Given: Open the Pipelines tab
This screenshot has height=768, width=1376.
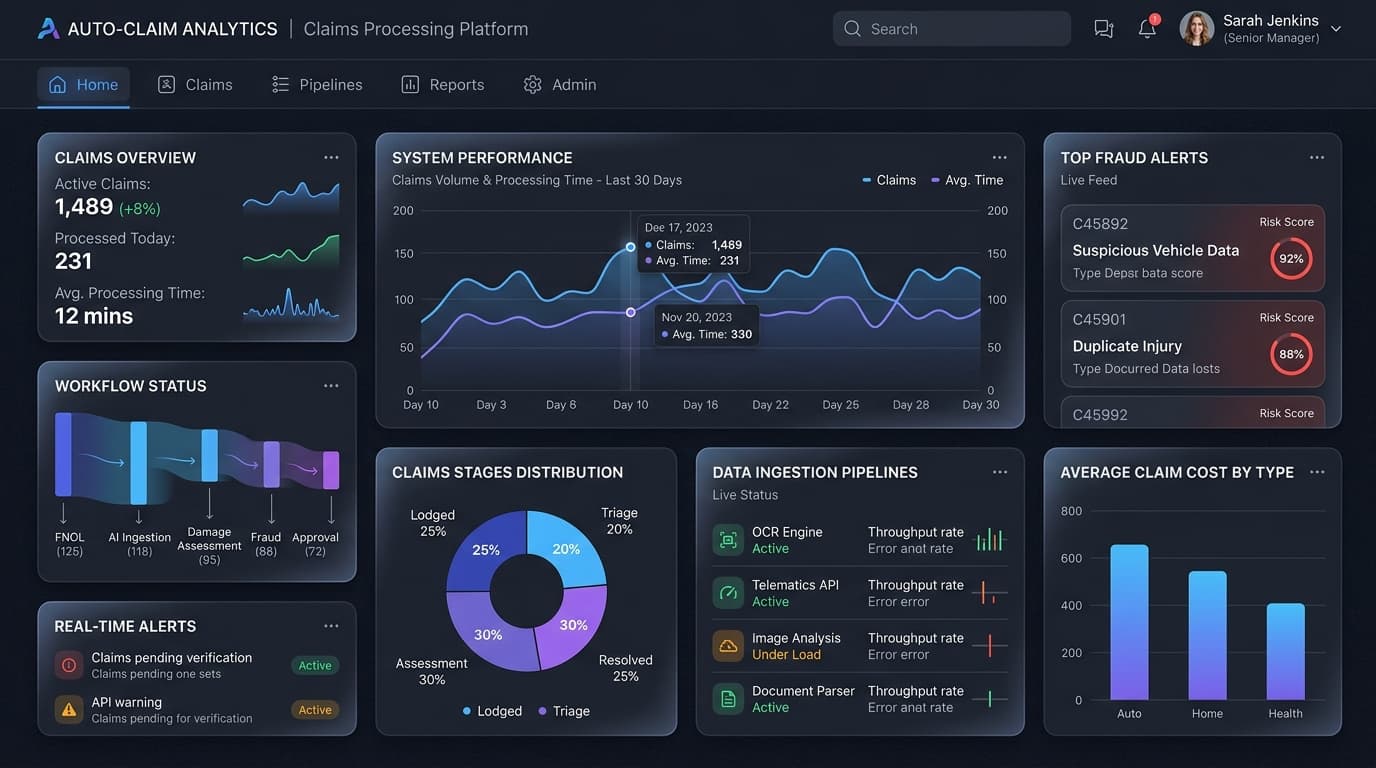Looking at the screenshot, I should [x=317, y=85].
